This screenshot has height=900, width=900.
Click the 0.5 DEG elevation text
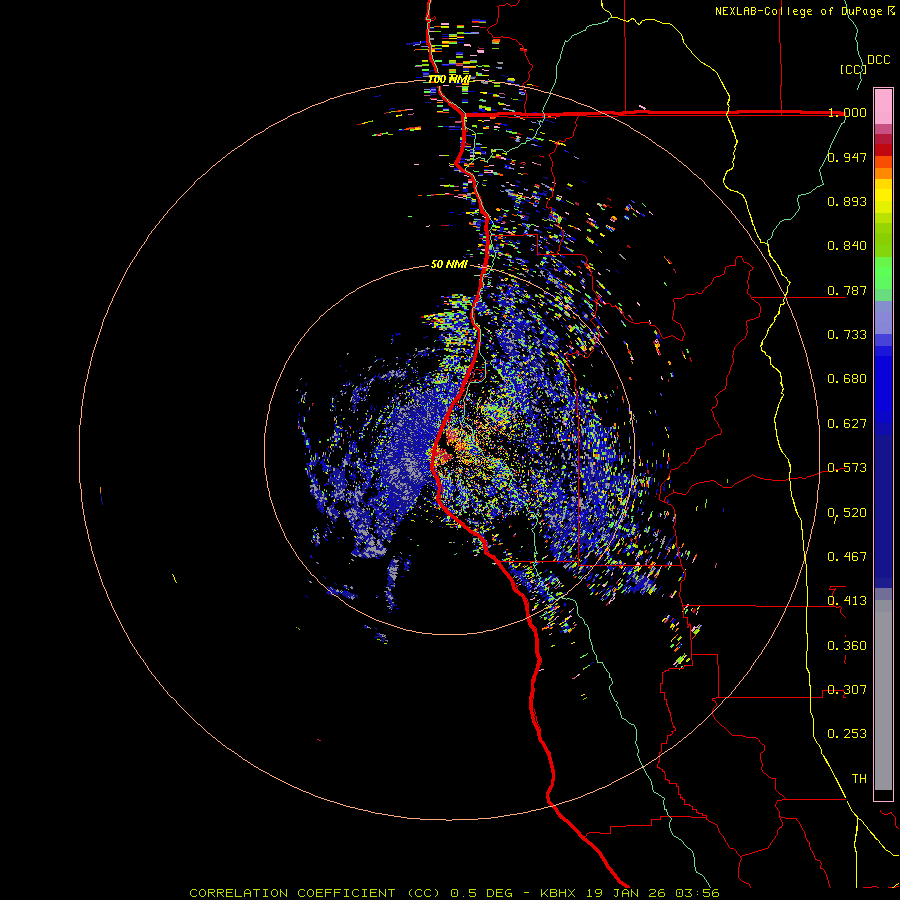click(481, 893)
